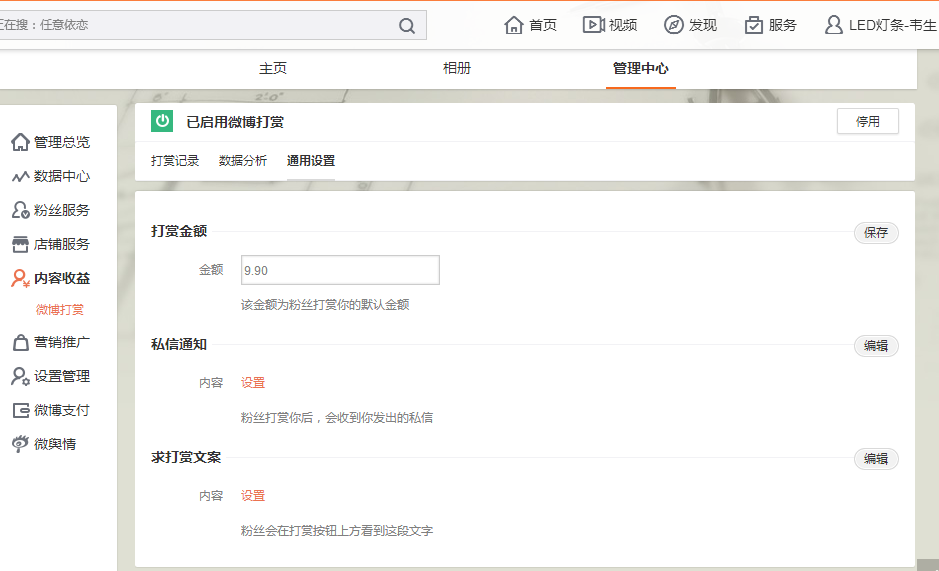Open the 打赏记录 tab

(175, 160)
